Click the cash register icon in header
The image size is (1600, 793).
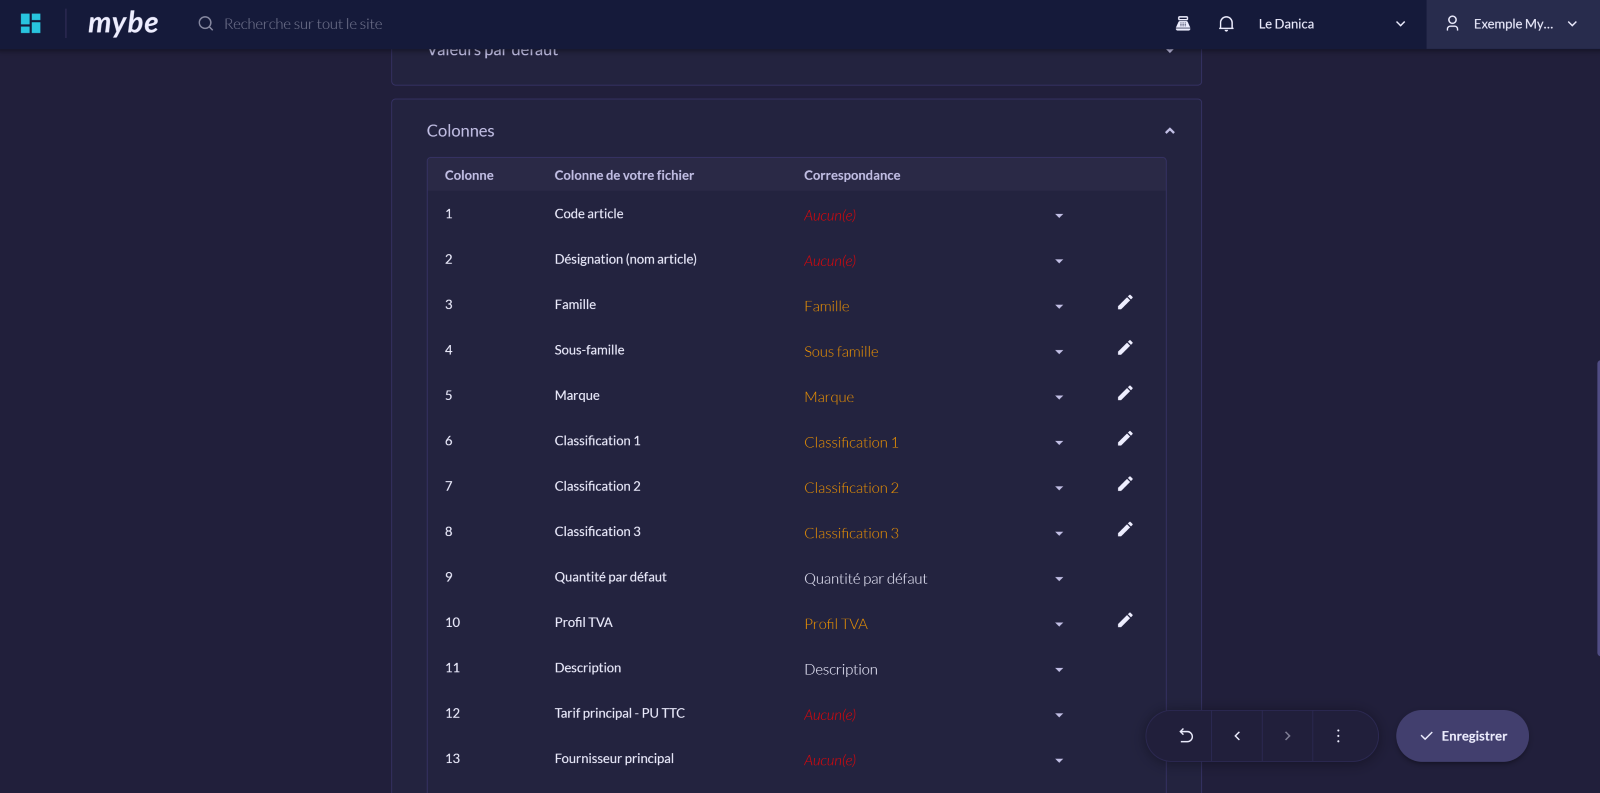1183,24
